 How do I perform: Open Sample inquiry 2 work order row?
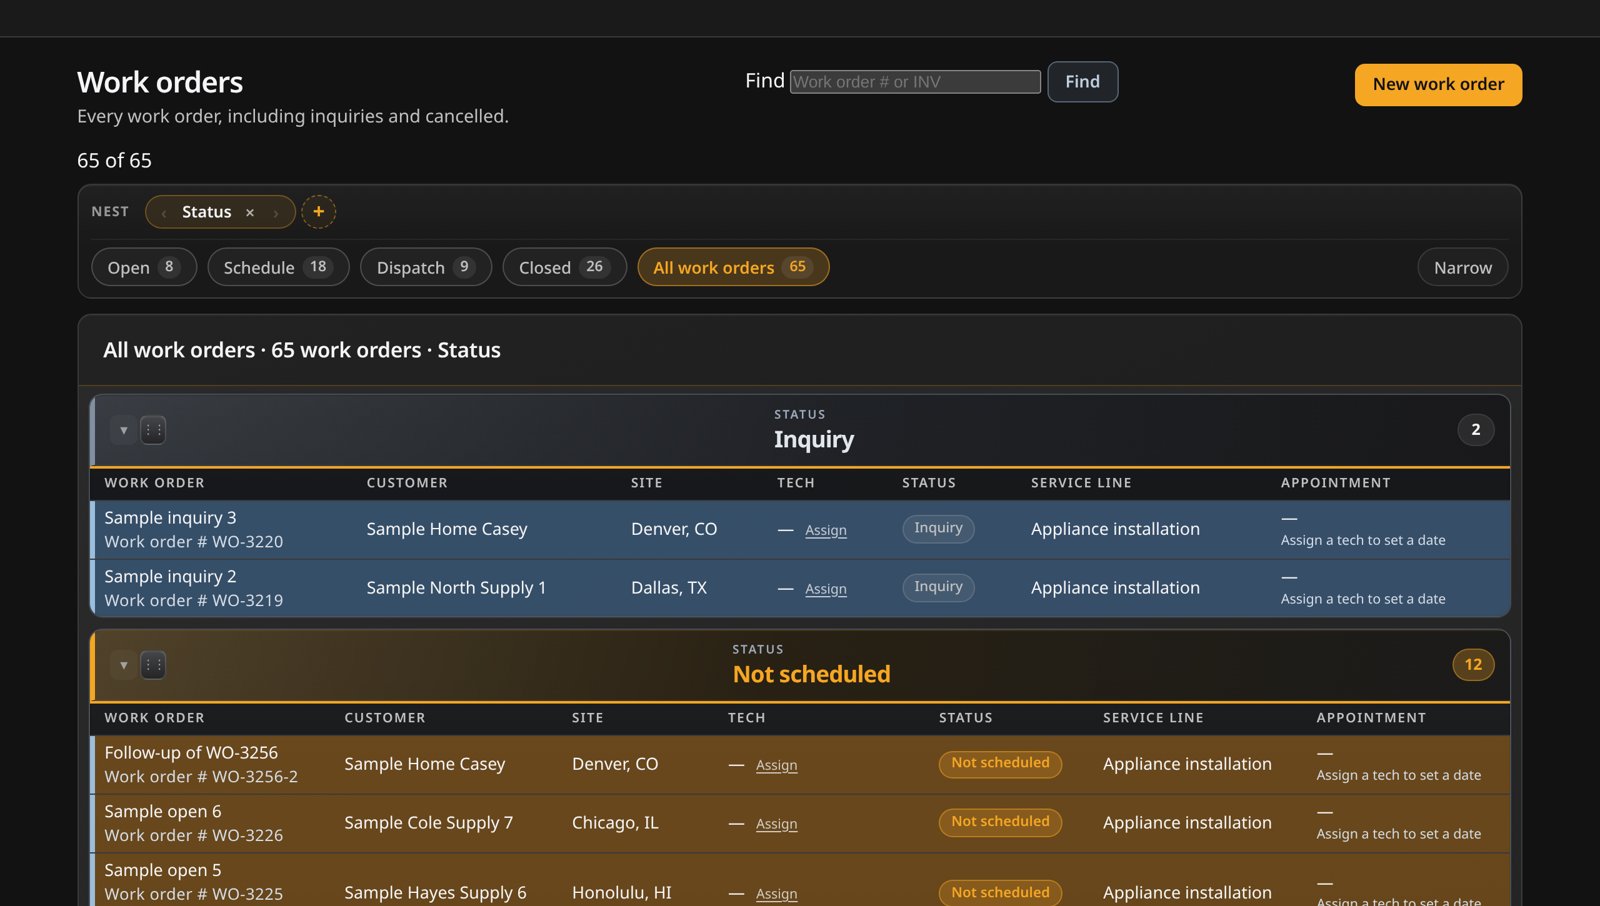(800, 588)
